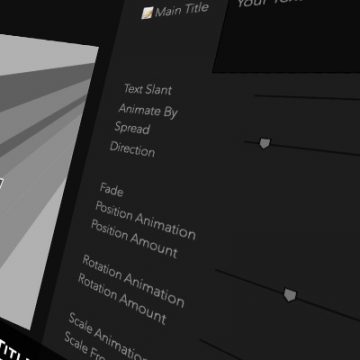Click the Animate By property label
Viewport: 360px width, 360px height.
point(148,111)
